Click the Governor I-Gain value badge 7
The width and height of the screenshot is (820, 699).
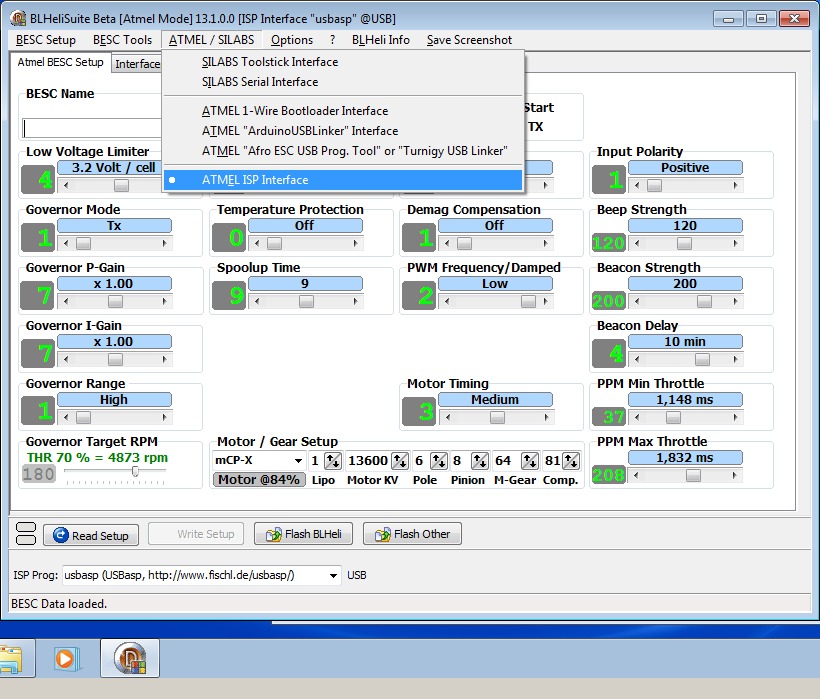[38, 353]
